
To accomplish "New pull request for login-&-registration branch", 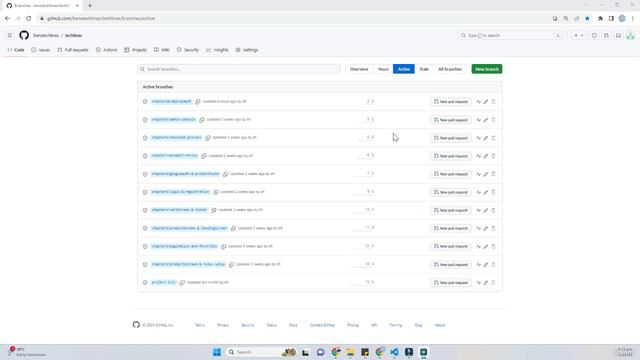I will [451, 192].
